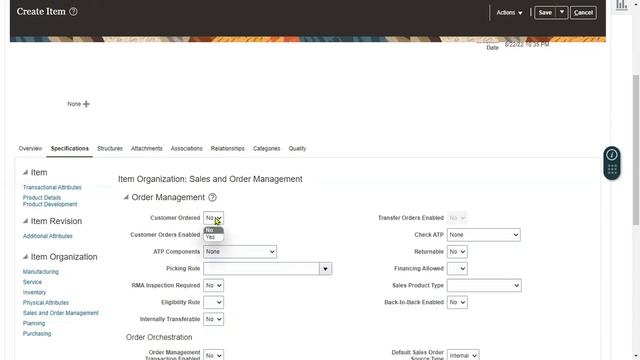
Task: Open the Financing Allowed dropdown
Action: [x=457, y=269]
